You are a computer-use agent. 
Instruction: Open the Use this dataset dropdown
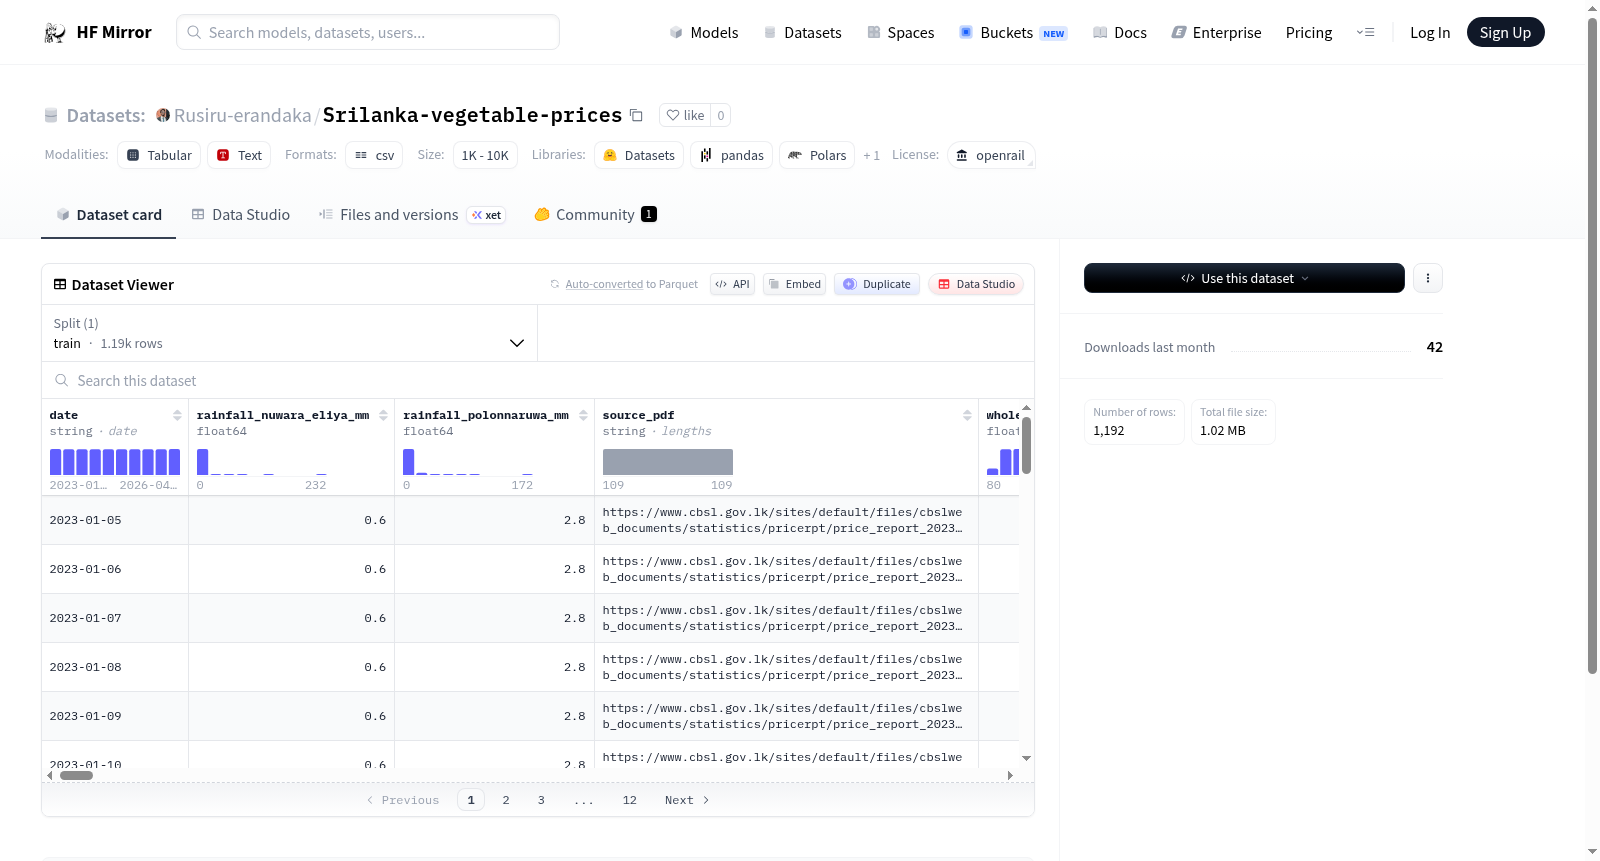click(1244, 278)
